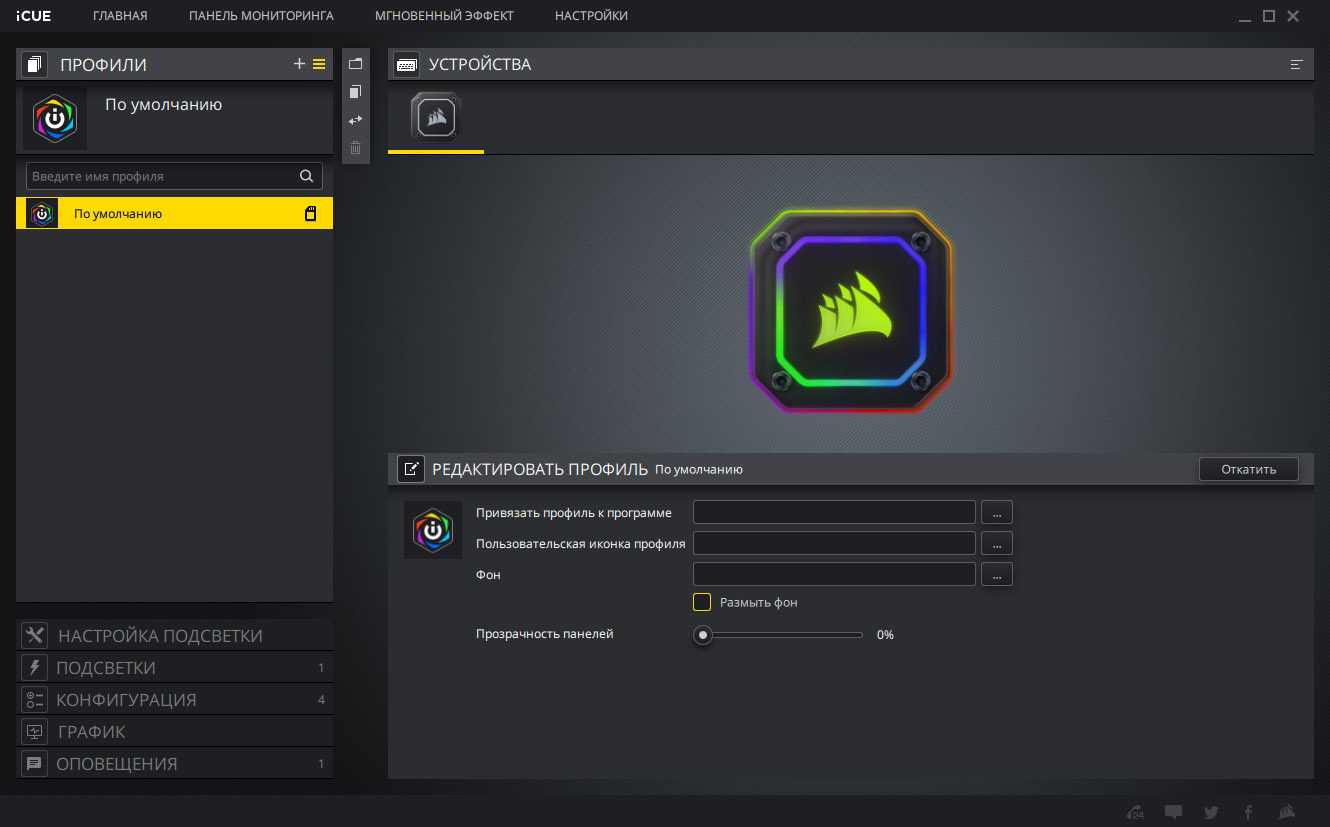Expand the НАСТРОЙКА ПОДСВЕТКИ section
The height and width of the screenshot is (827, 1330).
point(160,636)
